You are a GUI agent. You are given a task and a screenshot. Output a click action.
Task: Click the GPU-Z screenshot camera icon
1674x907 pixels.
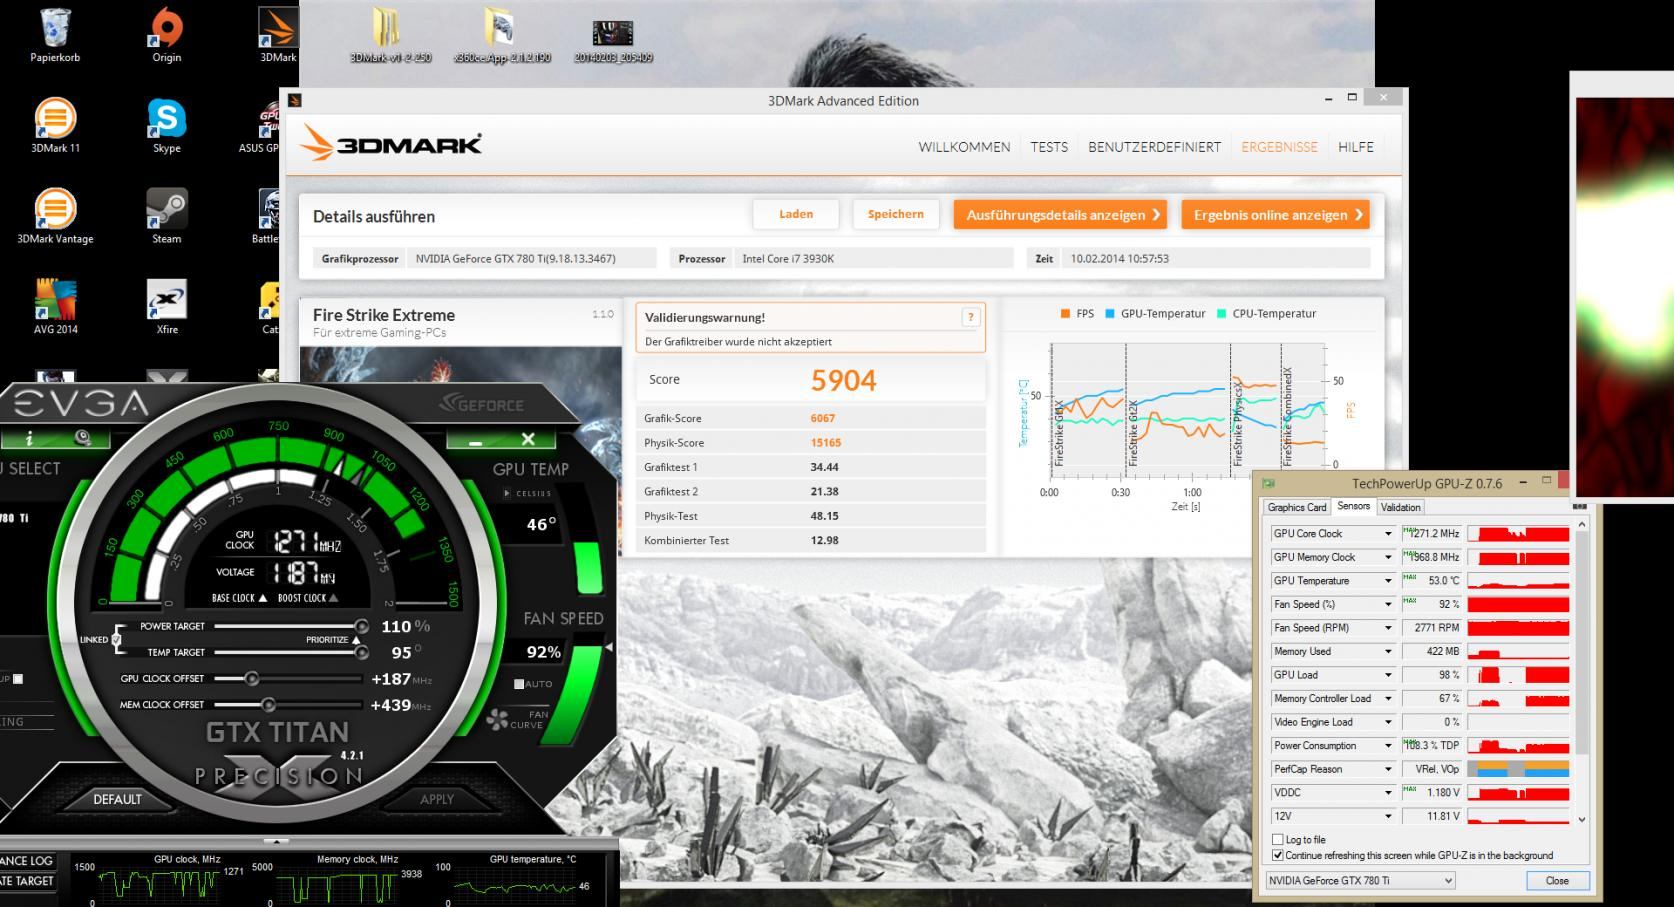[x=1579, y=507]
